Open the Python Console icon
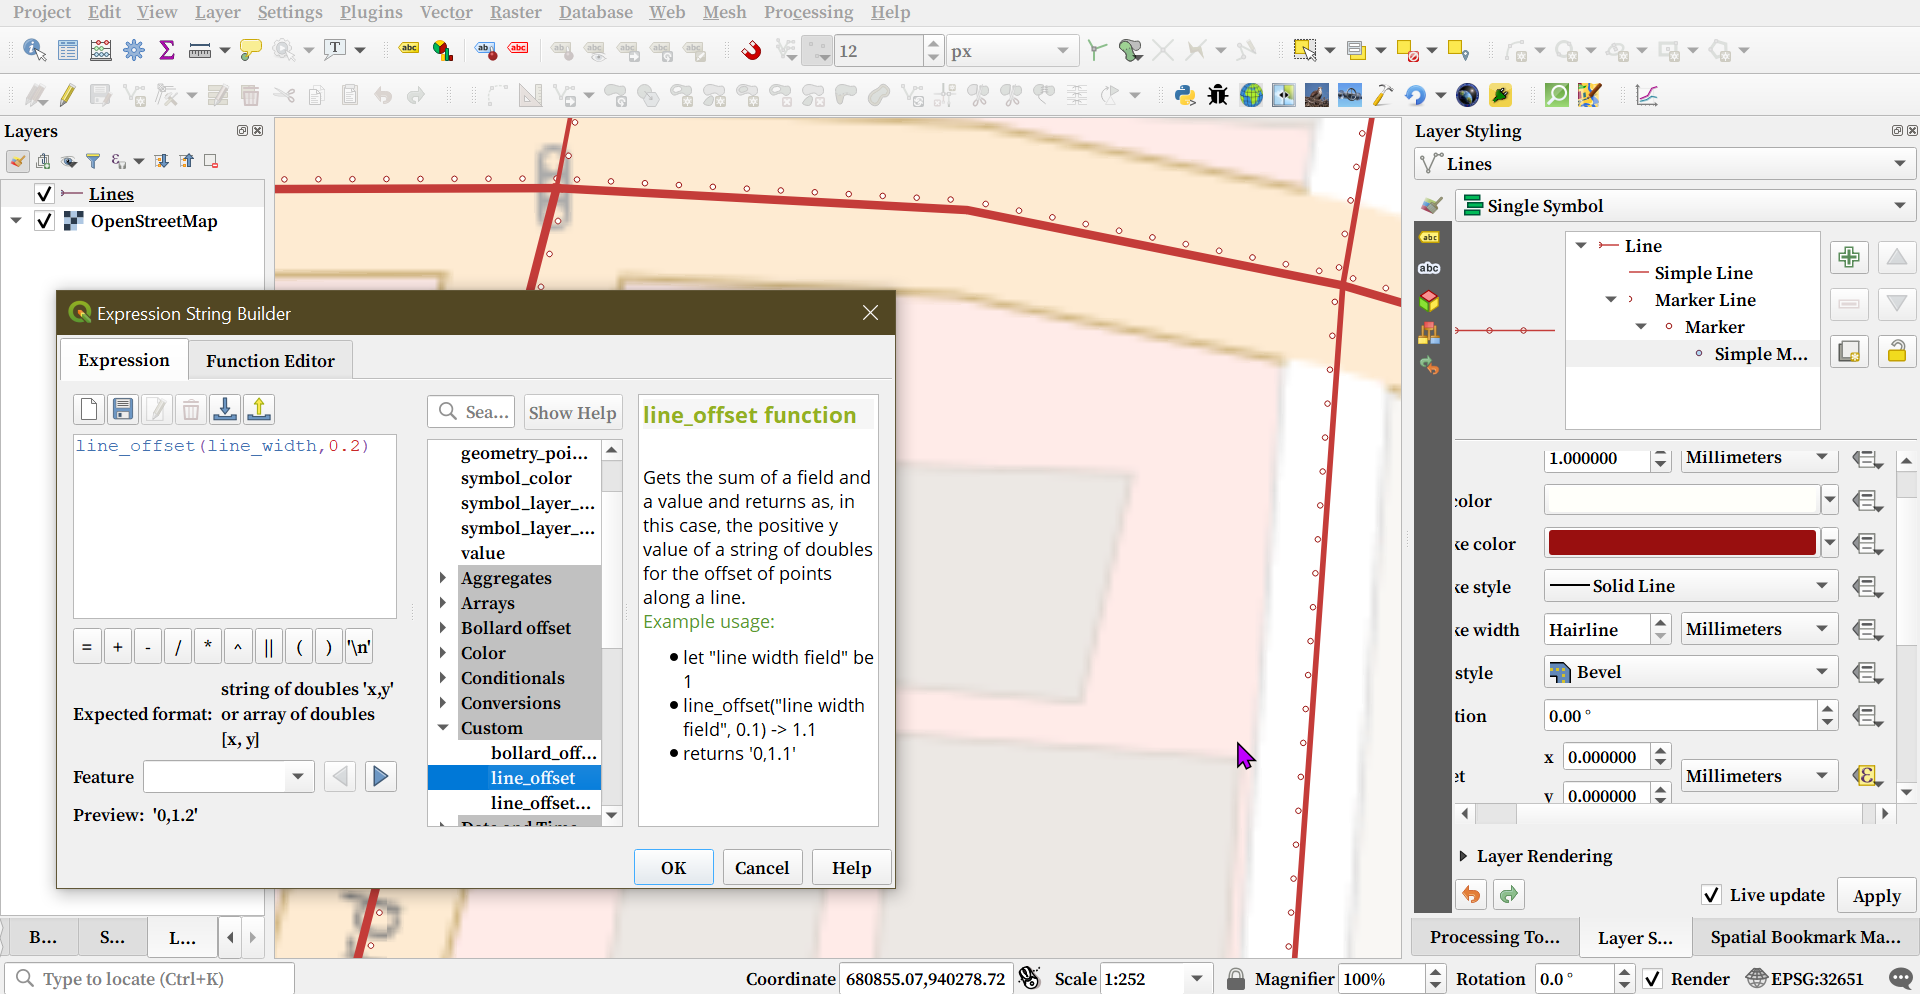Screen dimensions: 1920x994 point(1185,95)
